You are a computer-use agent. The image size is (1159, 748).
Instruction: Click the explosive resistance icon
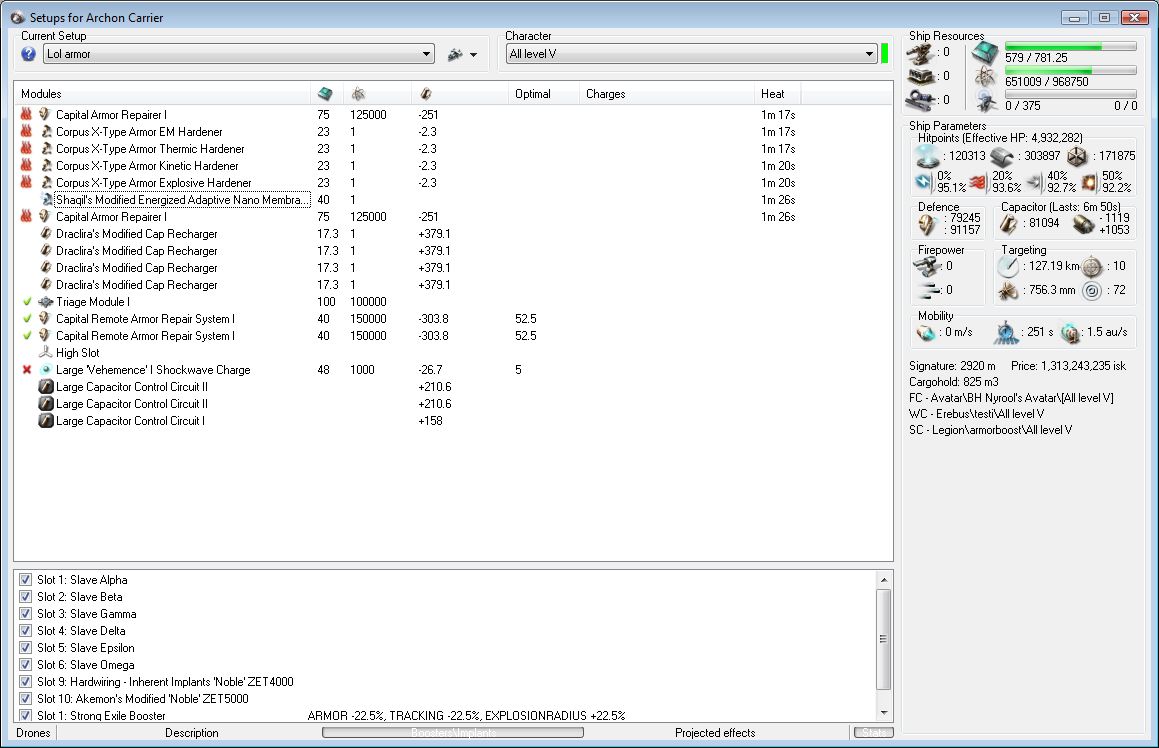pos(1090,182)
